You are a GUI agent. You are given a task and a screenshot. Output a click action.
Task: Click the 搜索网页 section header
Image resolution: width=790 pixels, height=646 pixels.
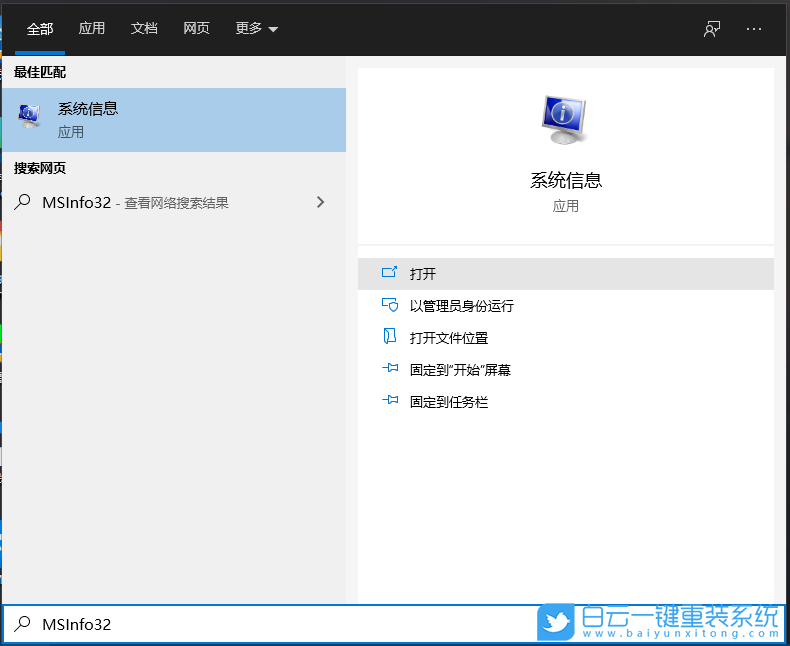point(40,168)
